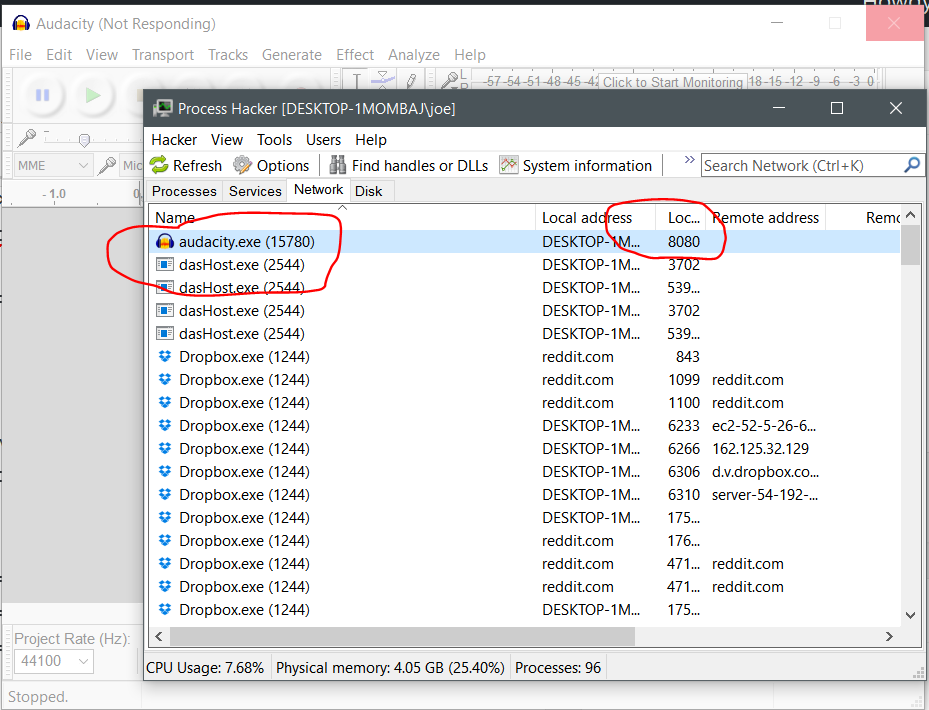Open Find handles or DLLs (binoculars)
The width and height of the screenshot is (929, 710).
(409, 165)
